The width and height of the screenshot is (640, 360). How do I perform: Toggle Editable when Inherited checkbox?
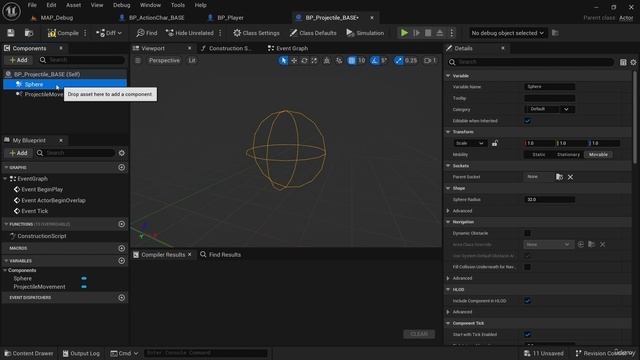527,121
